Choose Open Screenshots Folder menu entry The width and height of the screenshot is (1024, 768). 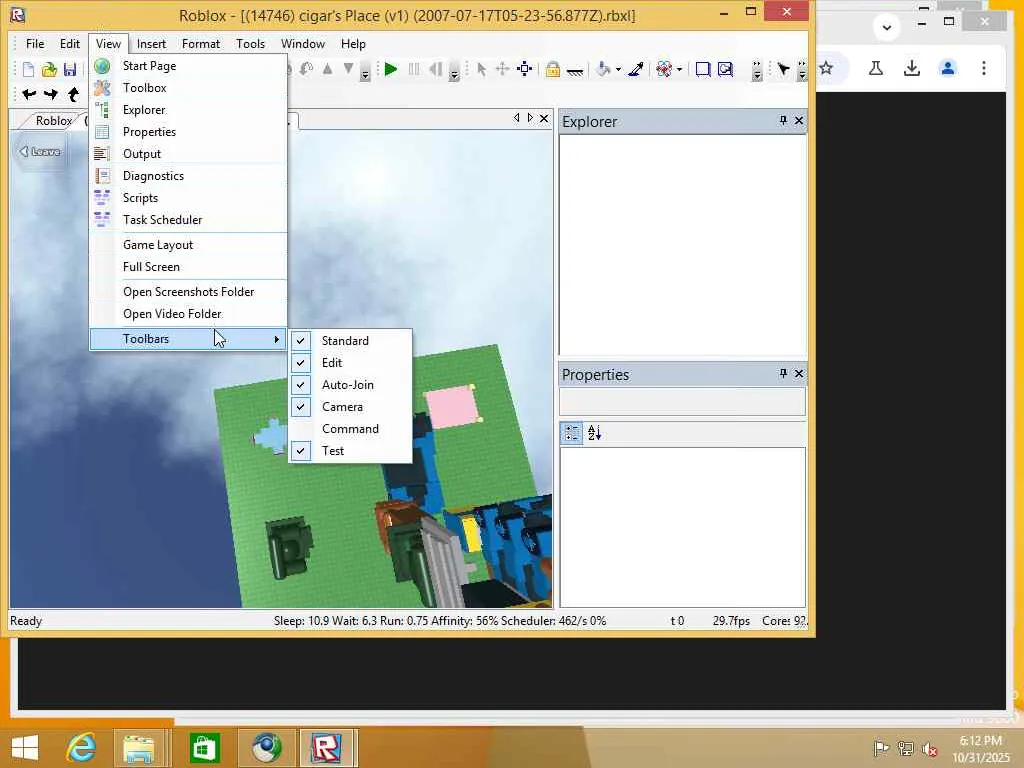(x=188, y=291)
